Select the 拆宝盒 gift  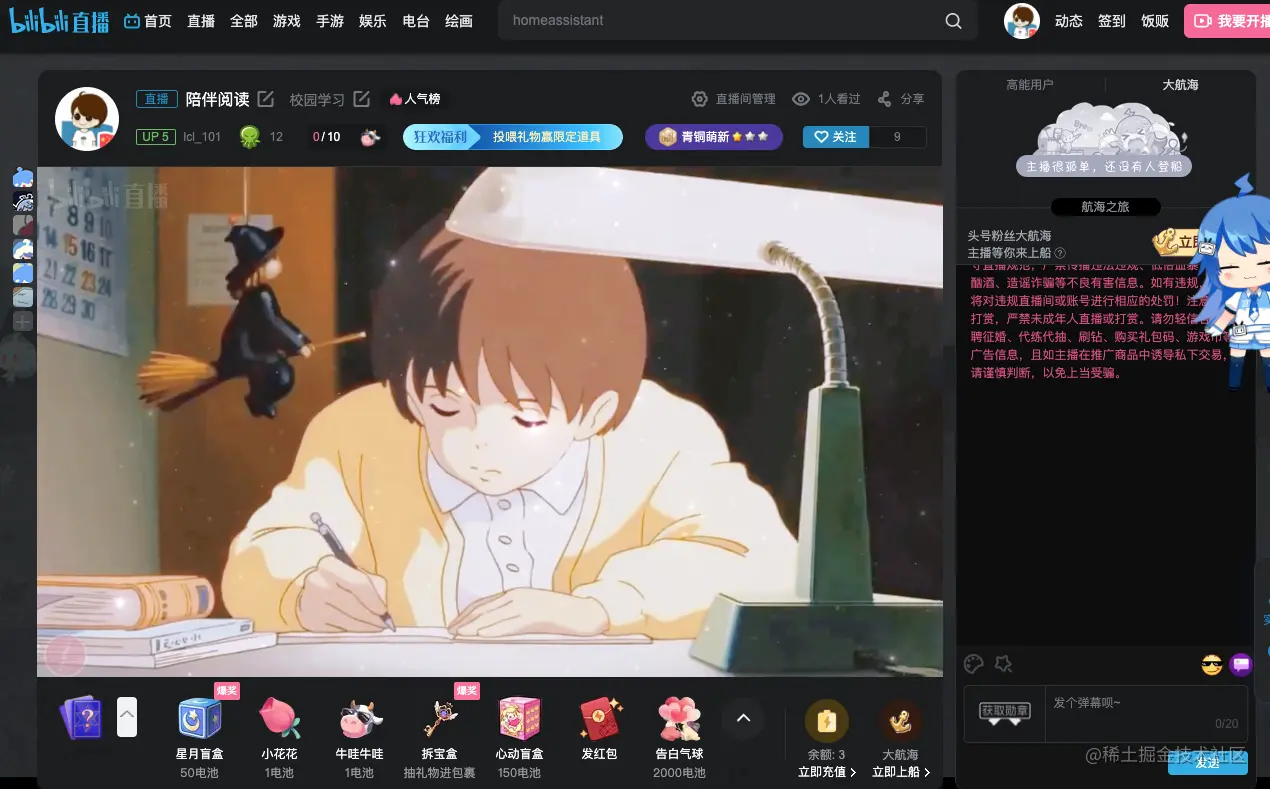coord(440,732)
